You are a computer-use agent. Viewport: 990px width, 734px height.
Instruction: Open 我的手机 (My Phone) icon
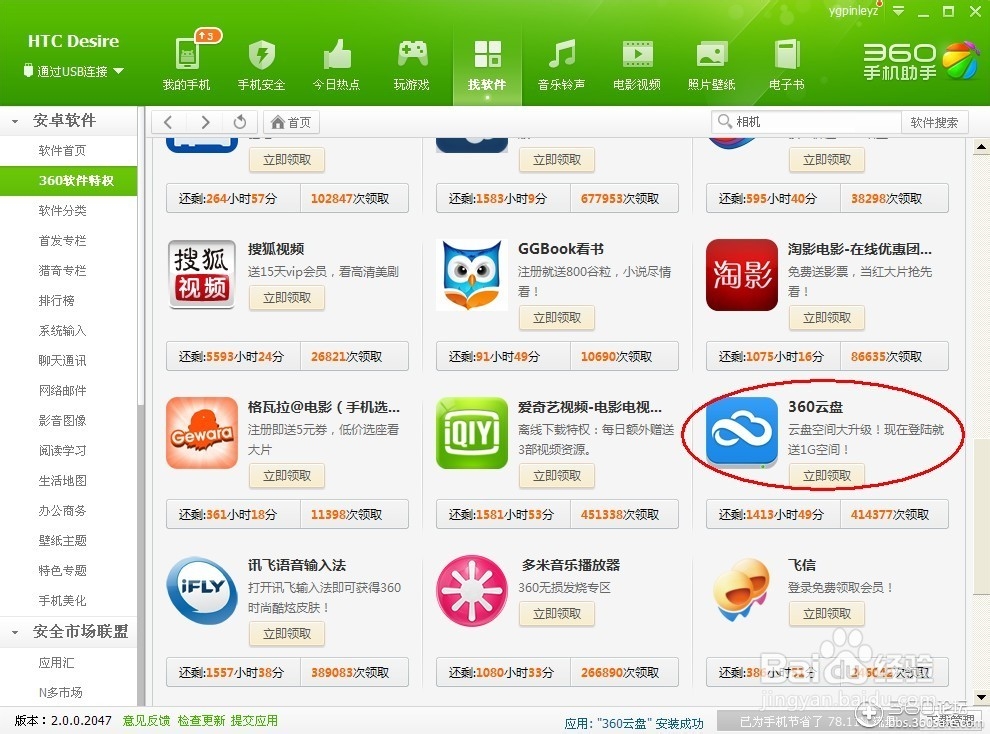point(186,63)
